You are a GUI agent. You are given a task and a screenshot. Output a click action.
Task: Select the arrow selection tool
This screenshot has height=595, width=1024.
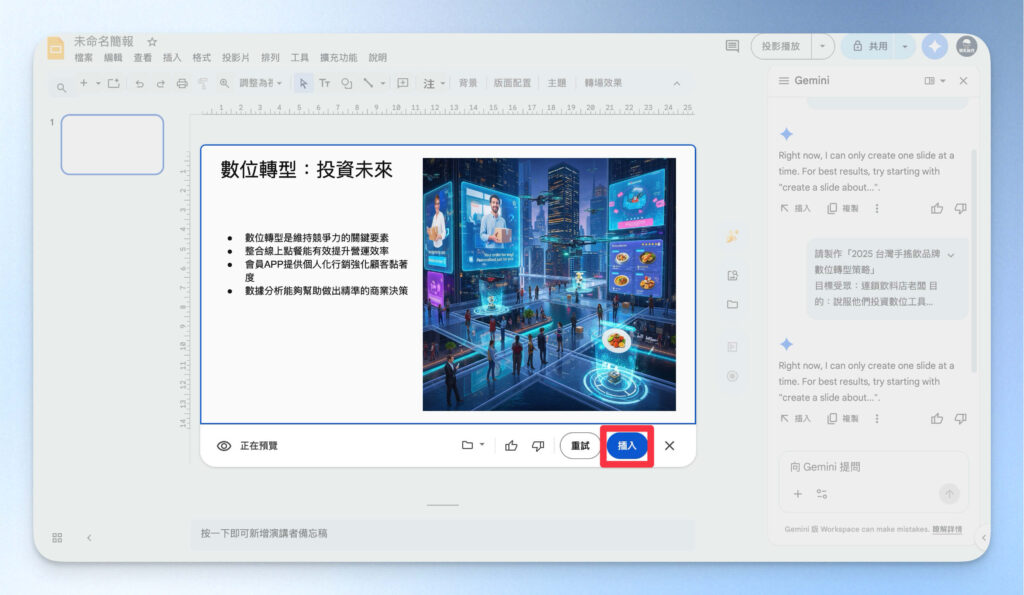pyautogui.click(x=302, y=84)
